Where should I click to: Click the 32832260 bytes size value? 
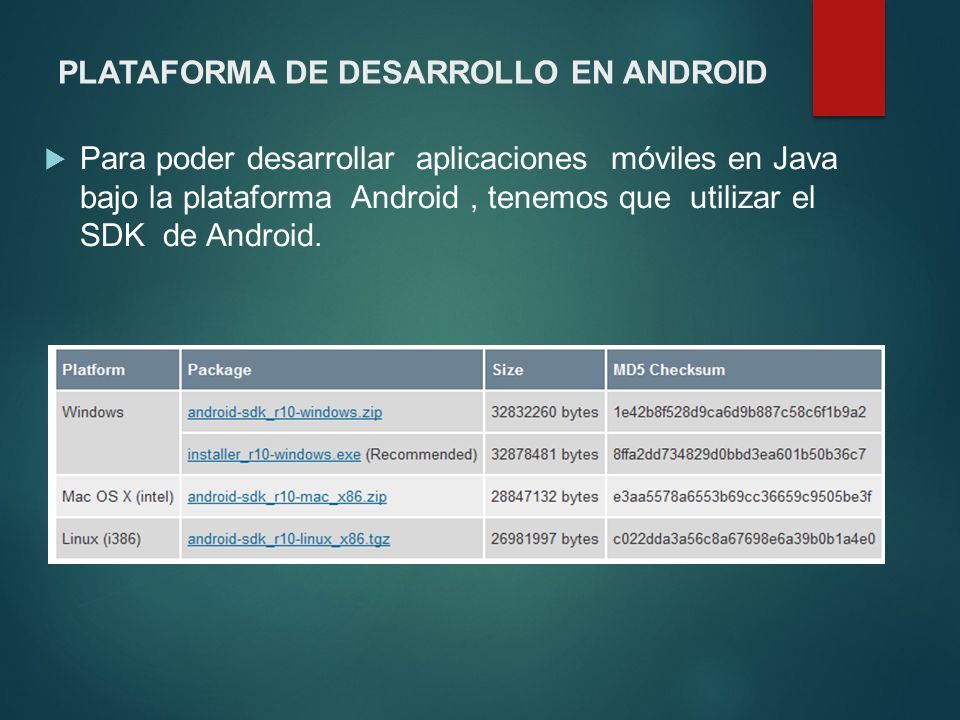click(x=544, y=412)
